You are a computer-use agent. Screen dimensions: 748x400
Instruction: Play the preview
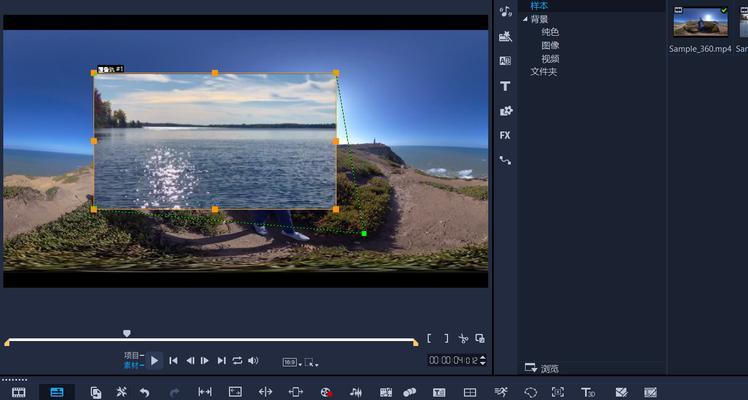154,361
